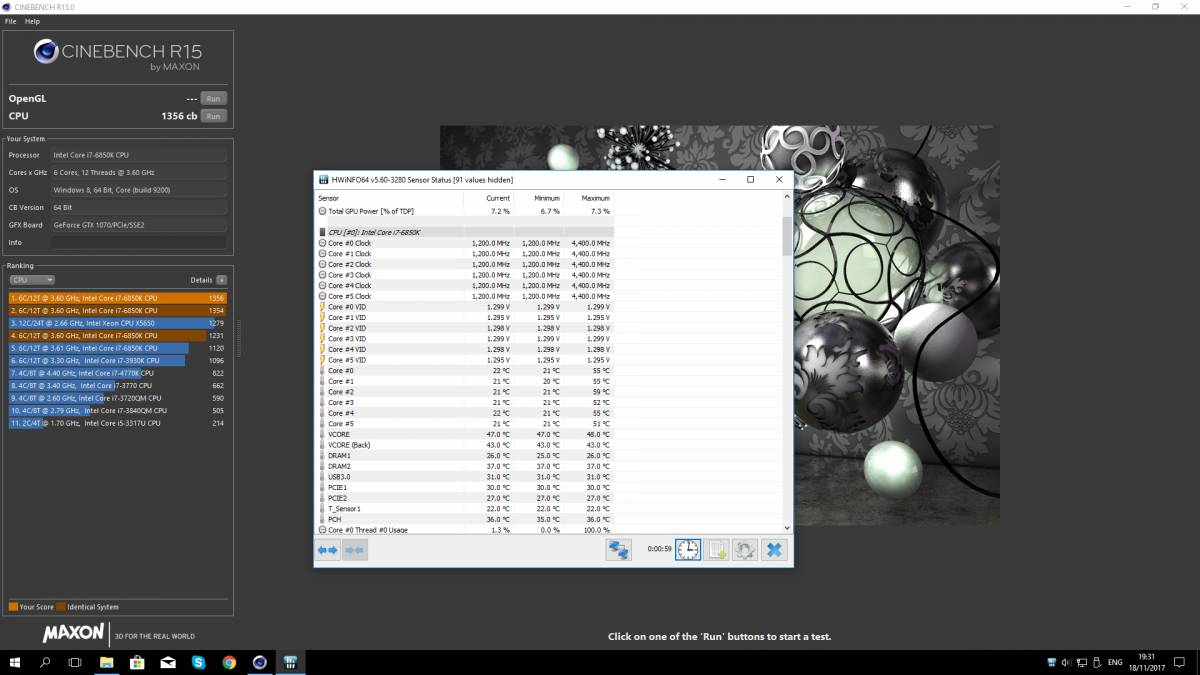The width and height of the screenshot is (1200, 675).
Task: Open the File menu in Cinebench
Action: pyautogui.click(x=10, y=21)
